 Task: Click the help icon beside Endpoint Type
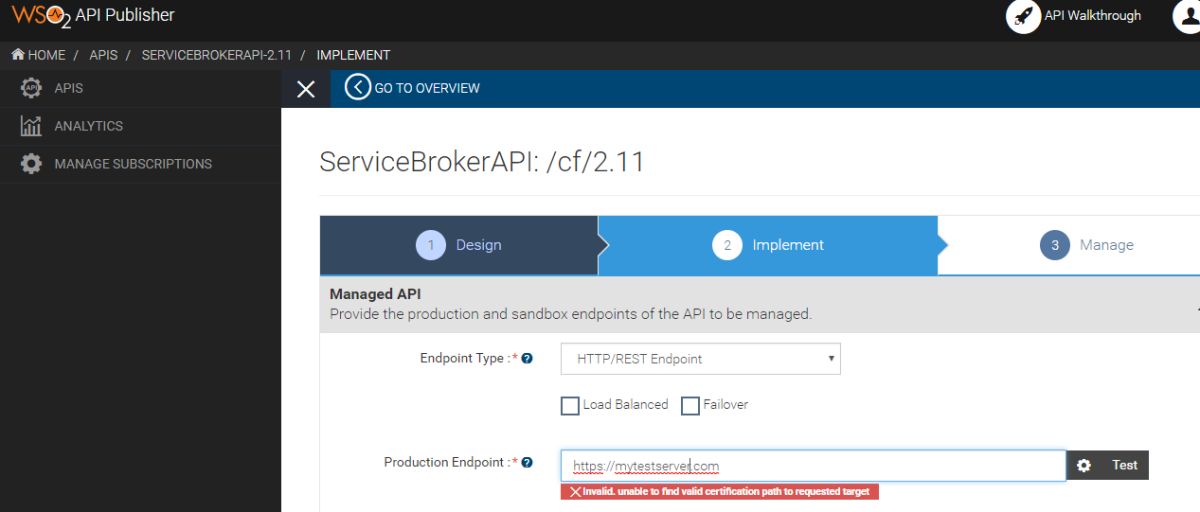[527, 358]
